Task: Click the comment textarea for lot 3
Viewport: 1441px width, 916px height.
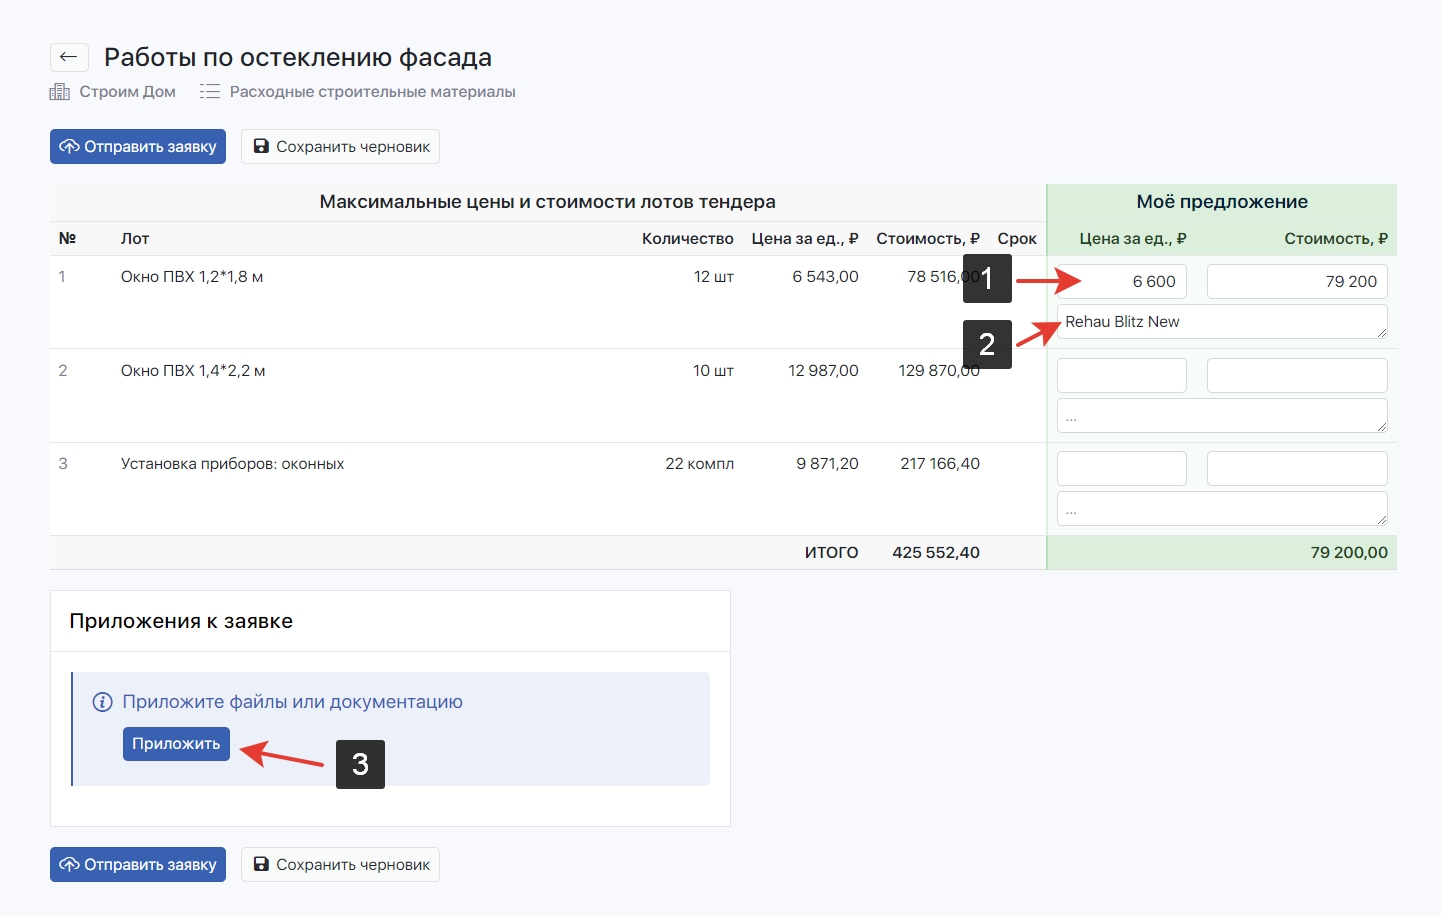Action: point(1221,509)
